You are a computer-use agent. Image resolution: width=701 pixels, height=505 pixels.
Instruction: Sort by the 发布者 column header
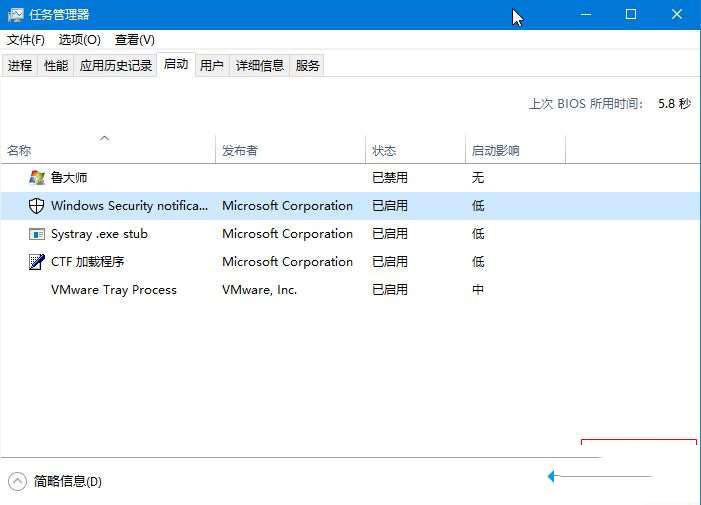(x=290, y=151)
